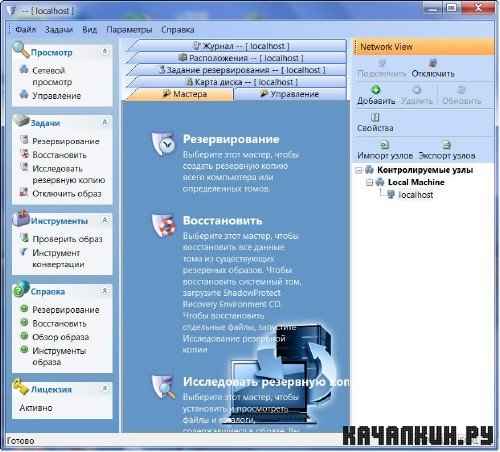Select localhost node in the tree
The image size is (500, 452).
click(415, 195)
